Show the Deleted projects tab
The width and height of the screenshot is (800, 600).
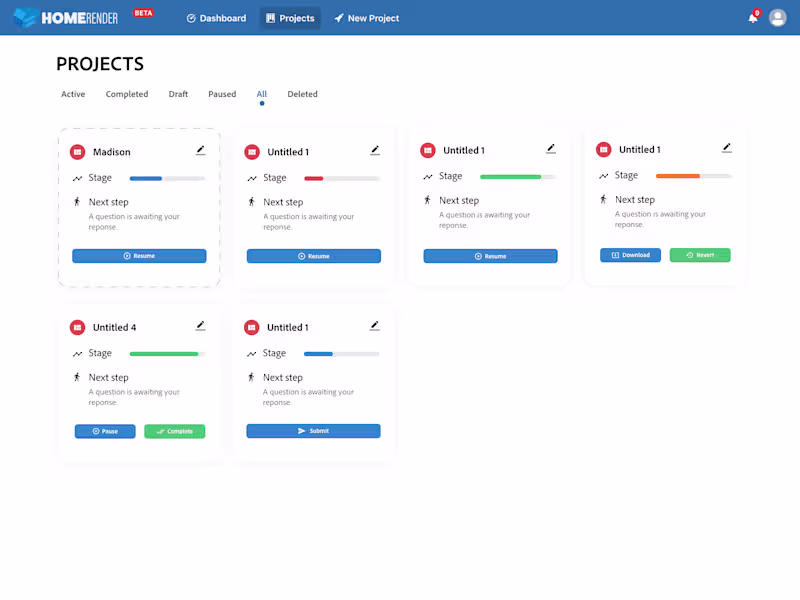click(303, 94)
